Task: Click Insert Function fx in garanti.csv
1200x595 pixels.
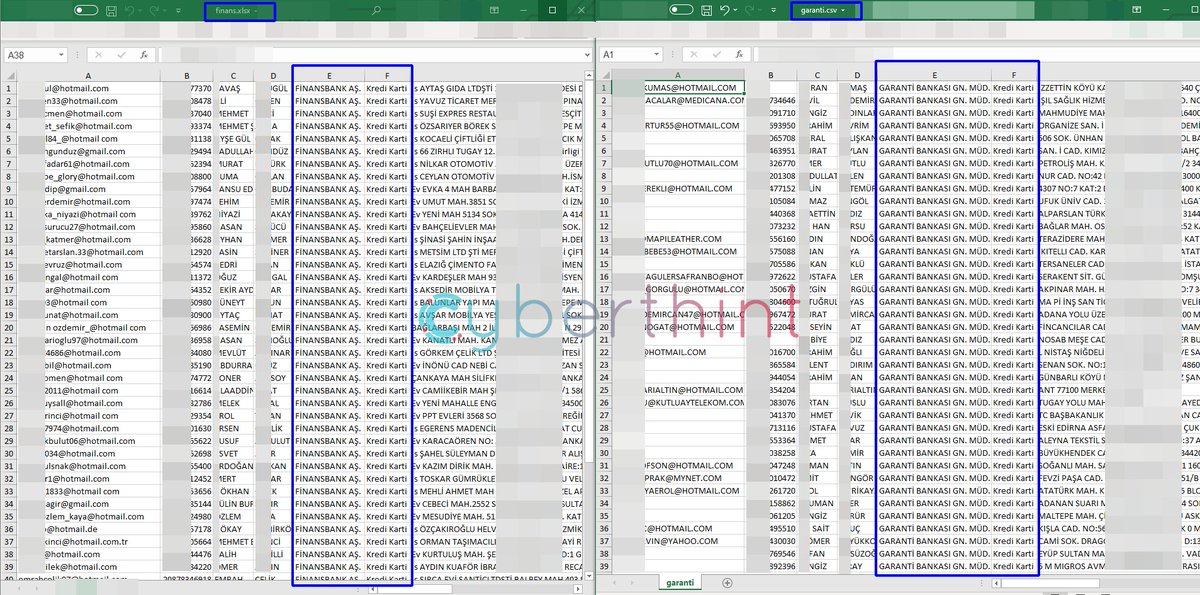Action: [x=740, y=55]
